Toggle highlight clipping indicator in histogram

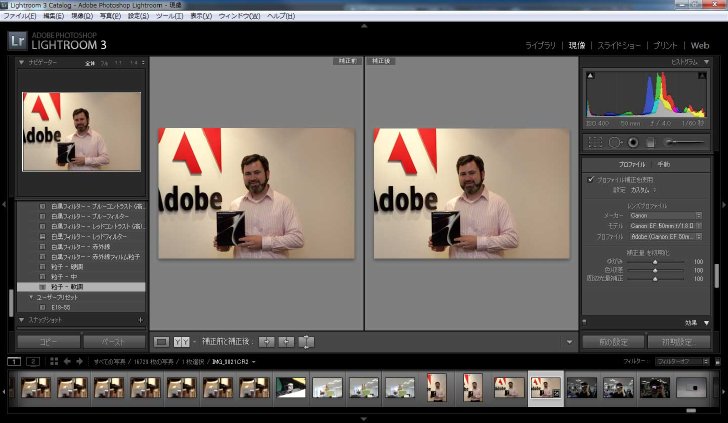(x=702, y=75)
